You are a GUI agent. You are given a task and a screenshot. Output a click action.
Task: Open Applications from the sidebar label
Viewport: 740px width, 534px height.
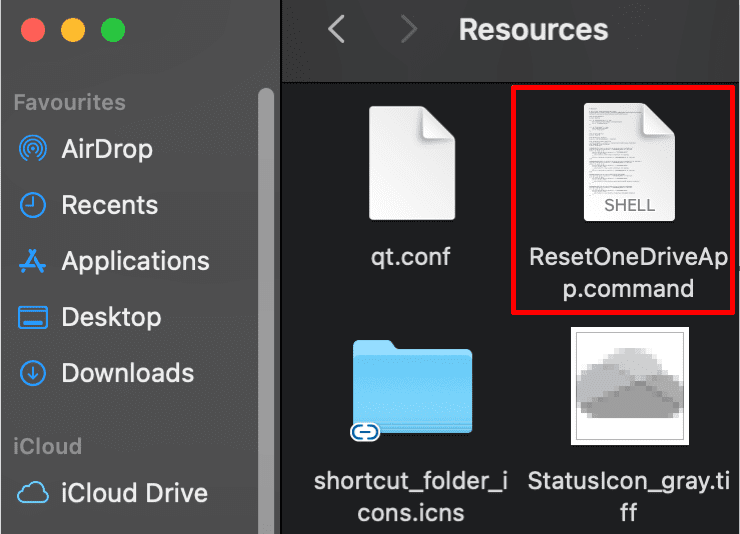(135, 261)
